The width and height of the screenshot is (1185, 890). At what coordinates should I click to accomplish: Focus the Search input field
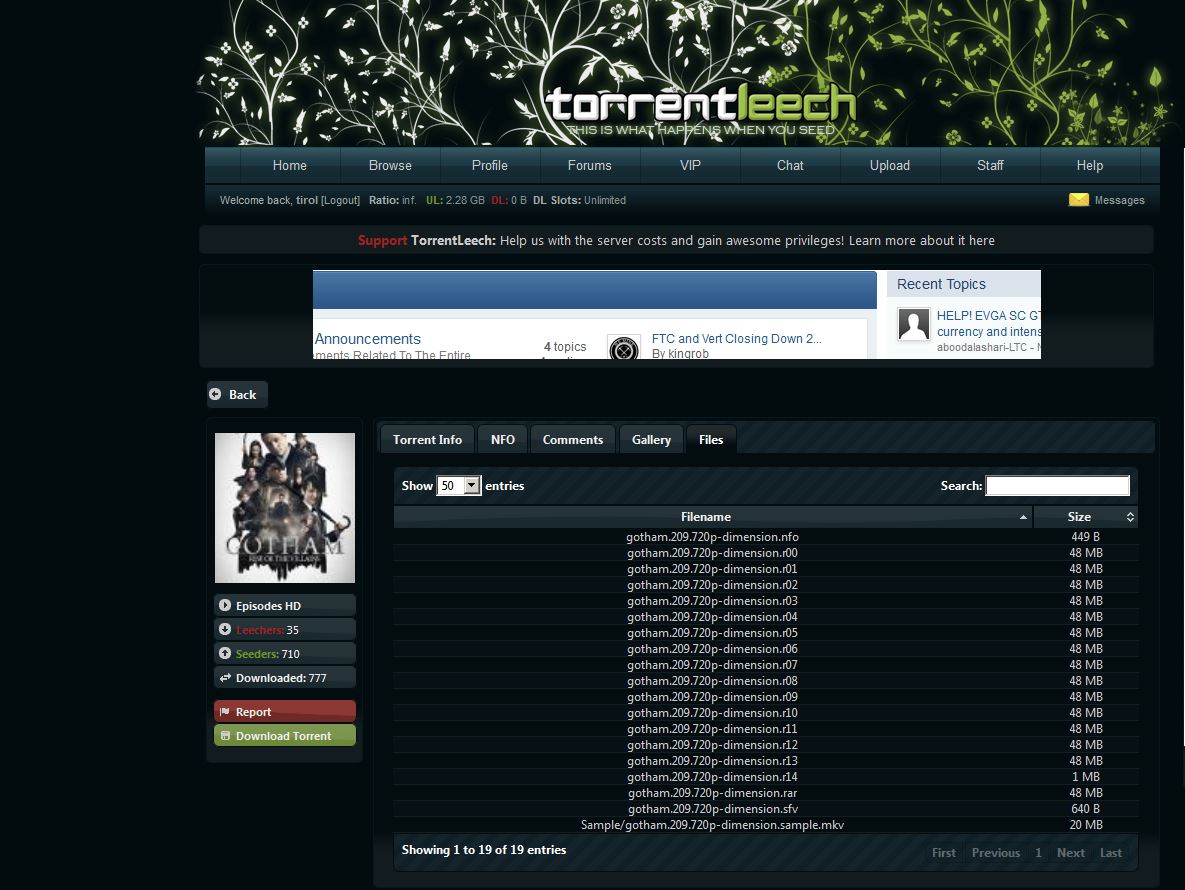point(1057,486)
